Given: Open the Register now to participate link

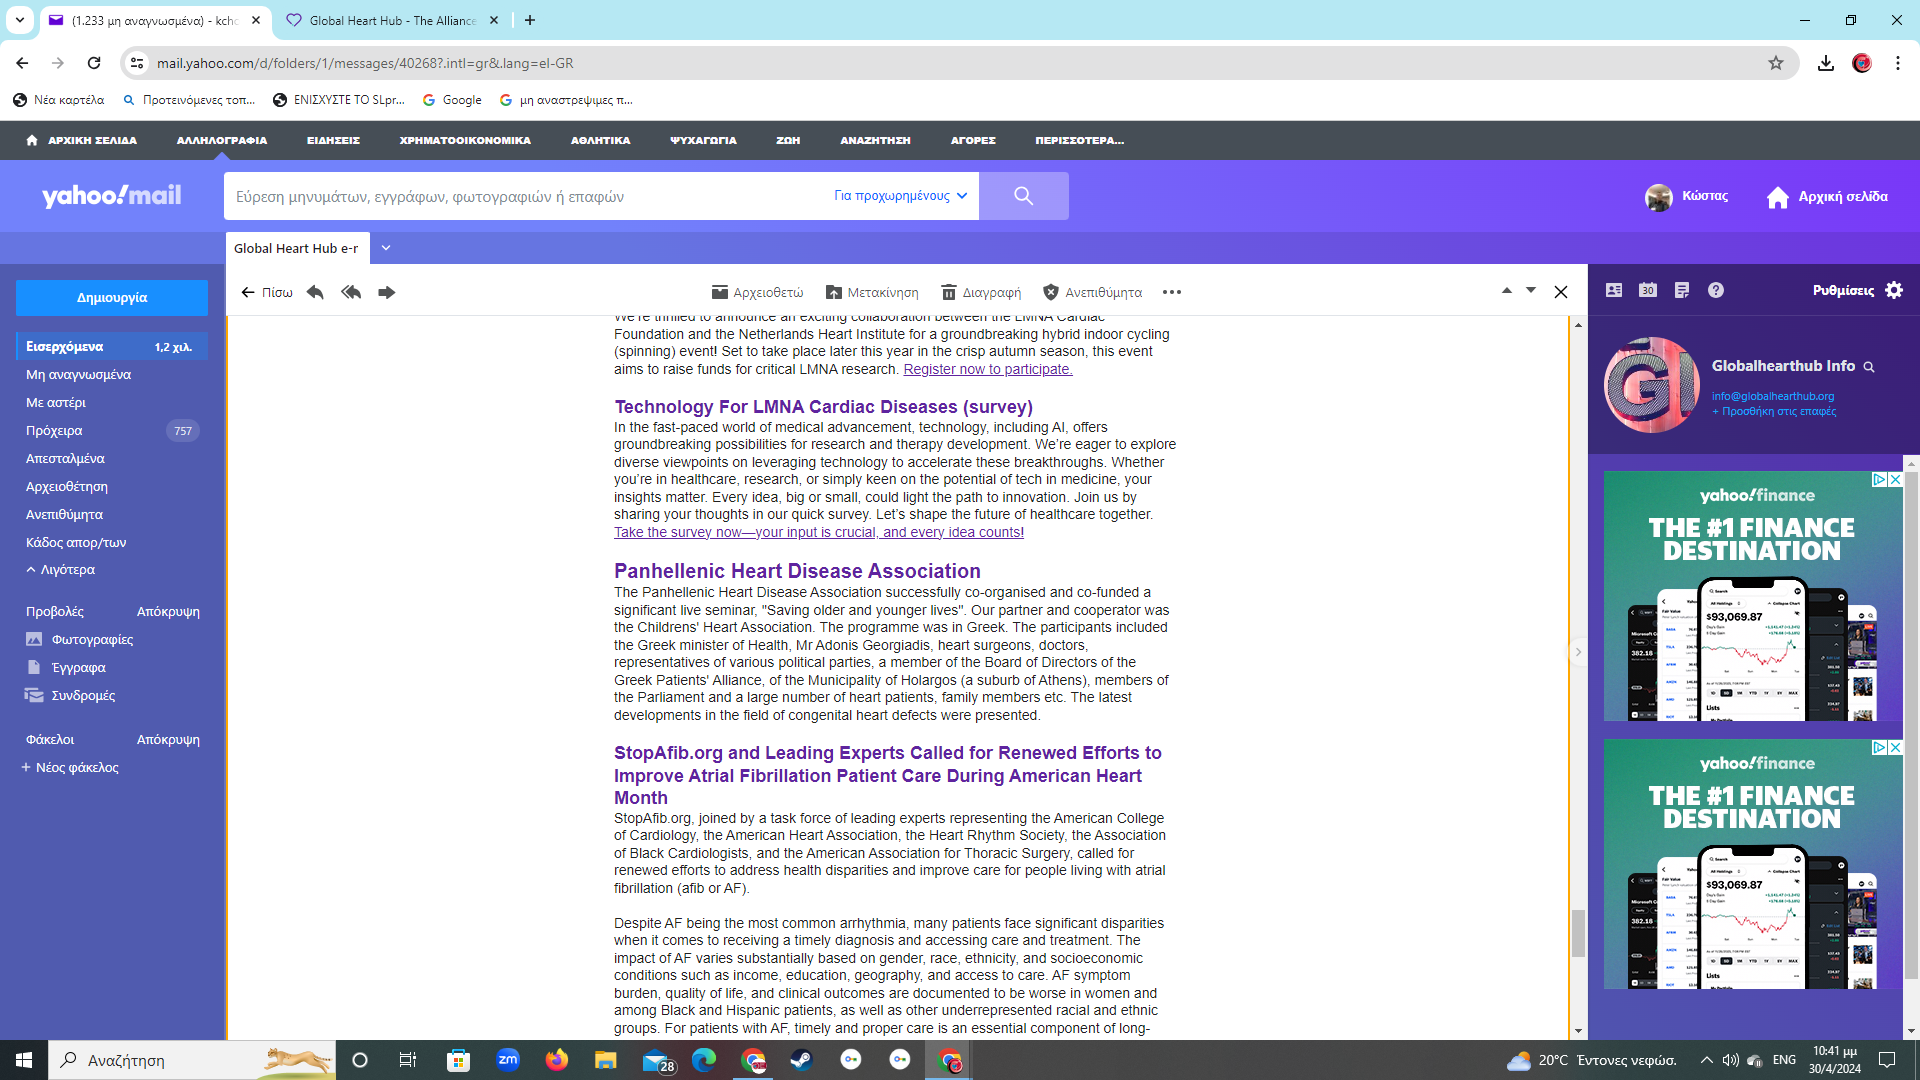Looking at the screenshot, I should [x=988, y=369].
